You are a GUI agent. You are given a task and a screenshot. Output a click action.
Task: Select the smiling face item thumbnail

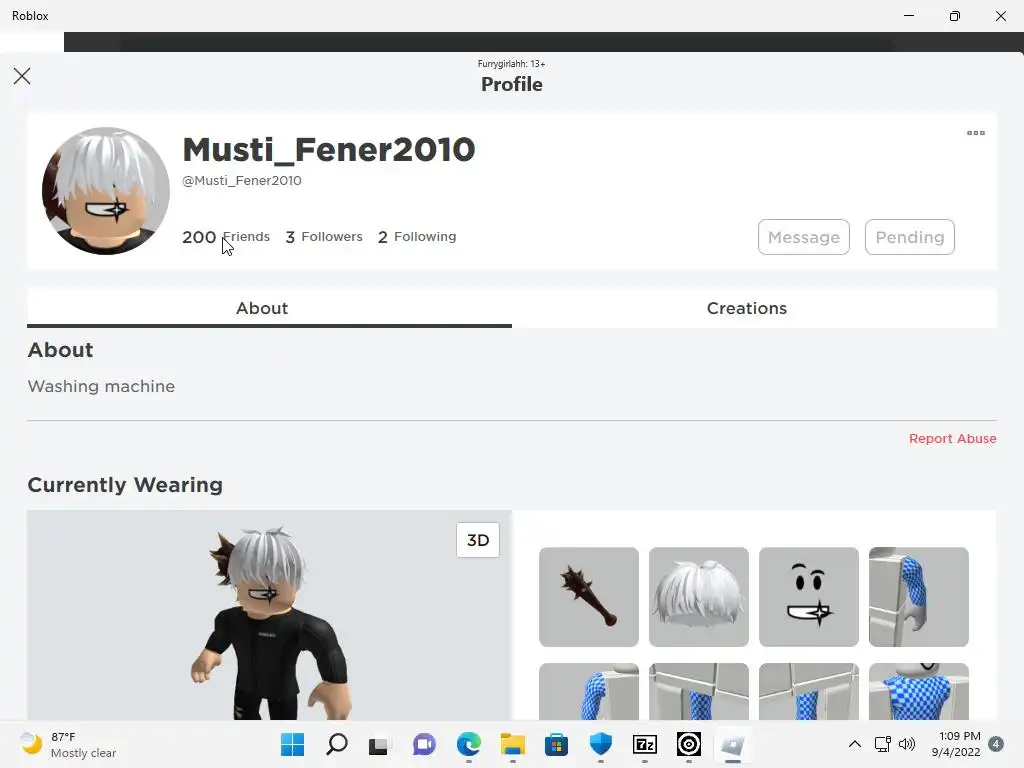809,597
